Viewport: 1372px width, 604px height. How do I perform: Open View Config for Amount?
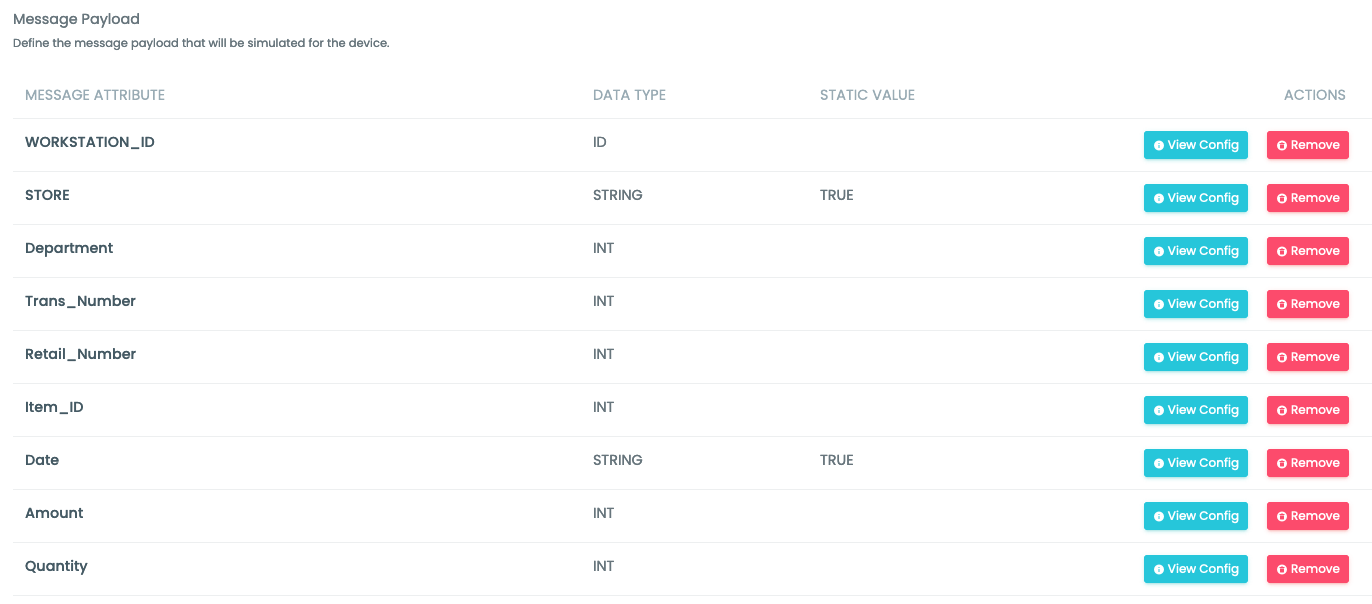pos(1196,516)
